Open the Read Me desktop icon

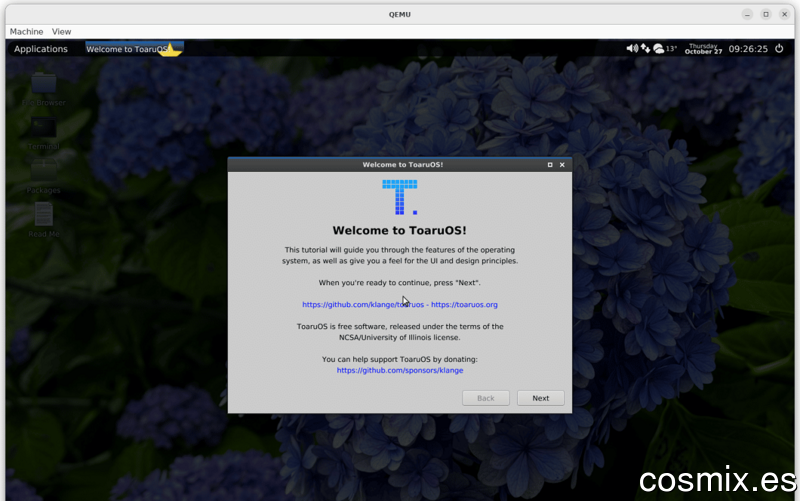44,220
